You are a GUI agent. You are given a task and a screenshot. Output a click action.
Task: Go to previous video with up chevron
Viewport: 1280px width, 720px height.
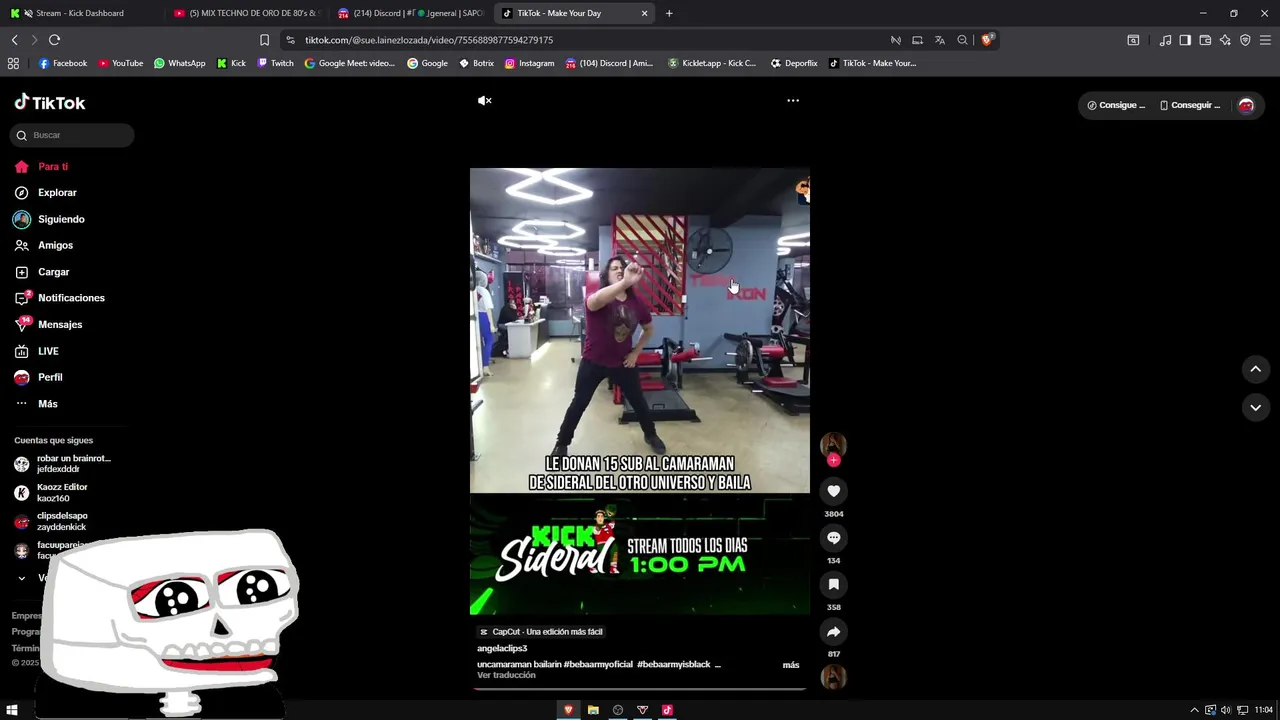click(x=1255, y=369)
